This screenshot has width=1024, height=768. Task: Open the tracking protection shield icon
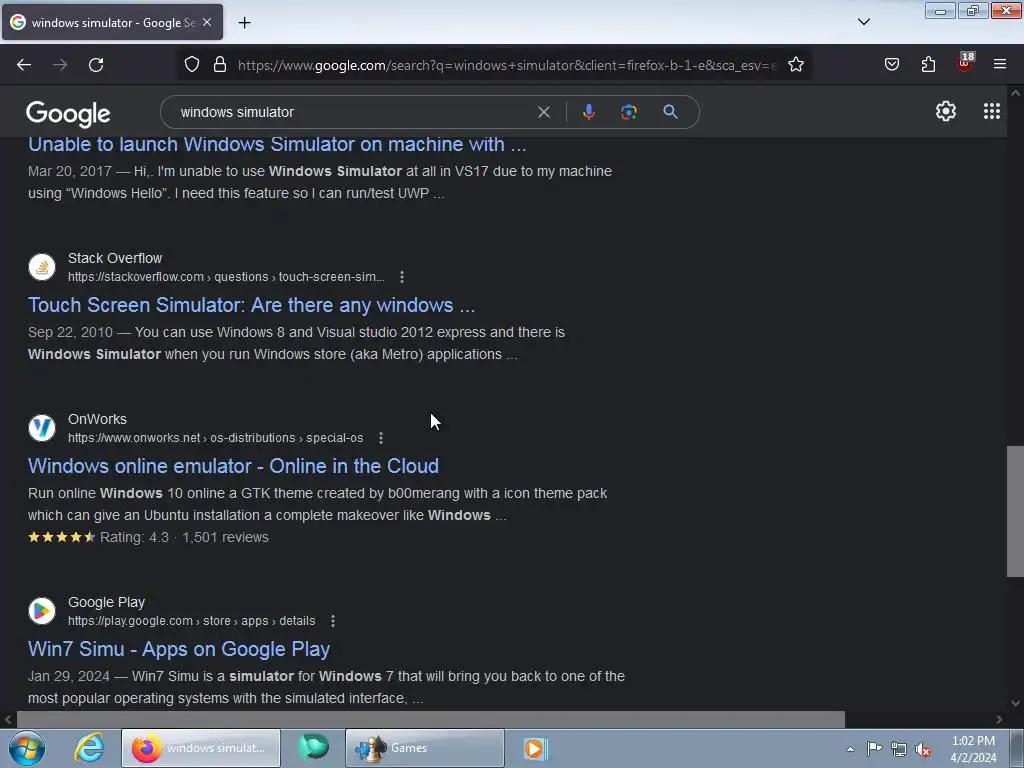pos(191,65)
